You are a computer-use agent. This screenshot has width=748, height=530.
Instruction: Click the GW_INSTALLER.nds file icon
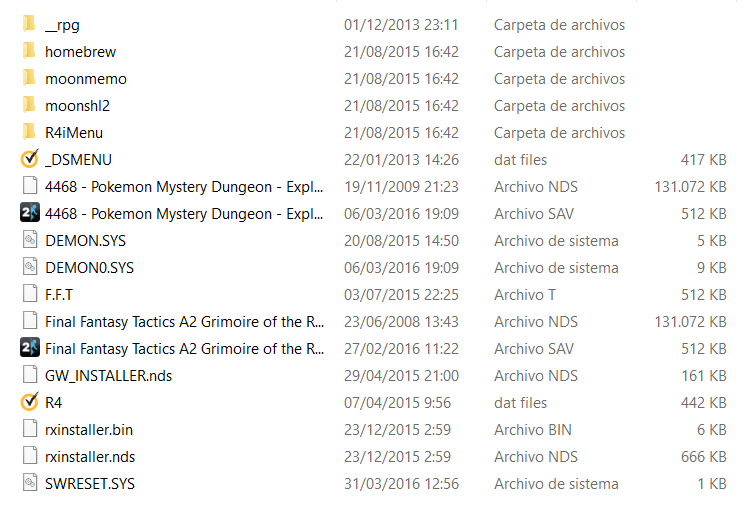coord(29,375)
